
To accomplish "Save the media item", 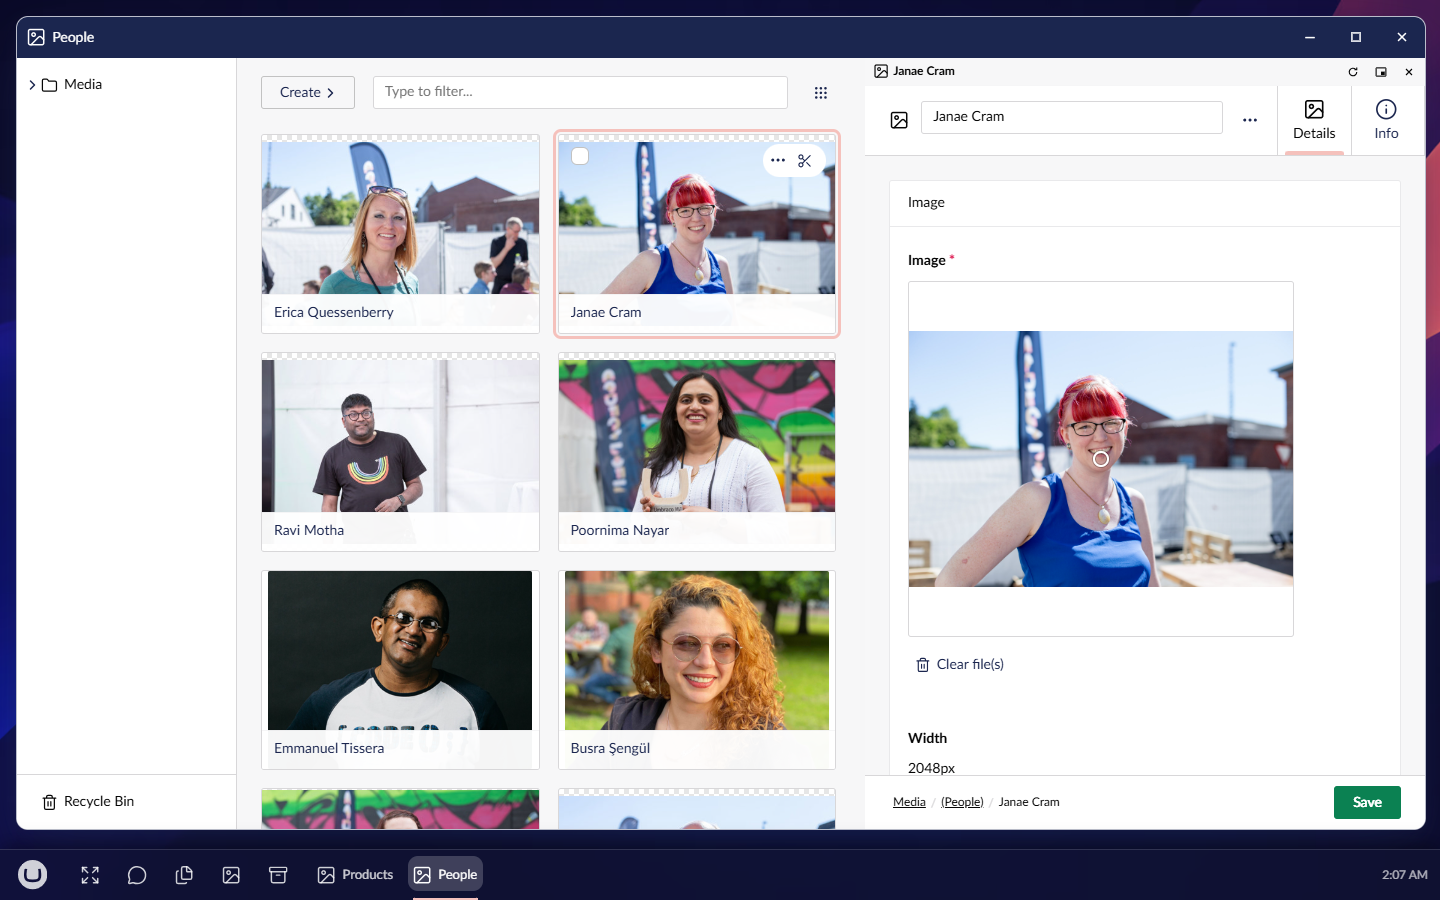I will 1367,802.
